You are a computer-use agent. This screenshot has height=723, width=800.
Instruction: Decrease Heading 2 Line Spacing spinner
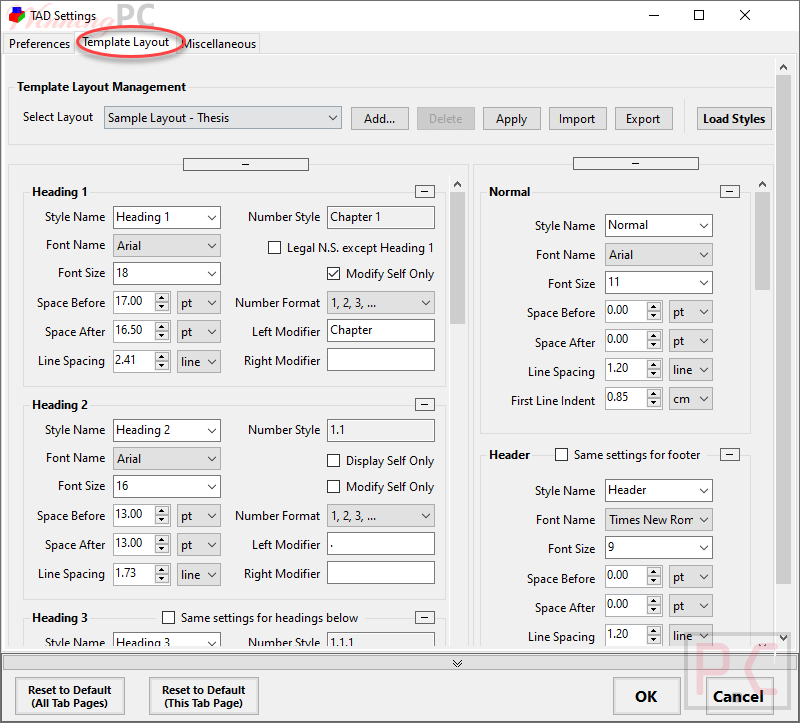162,579
